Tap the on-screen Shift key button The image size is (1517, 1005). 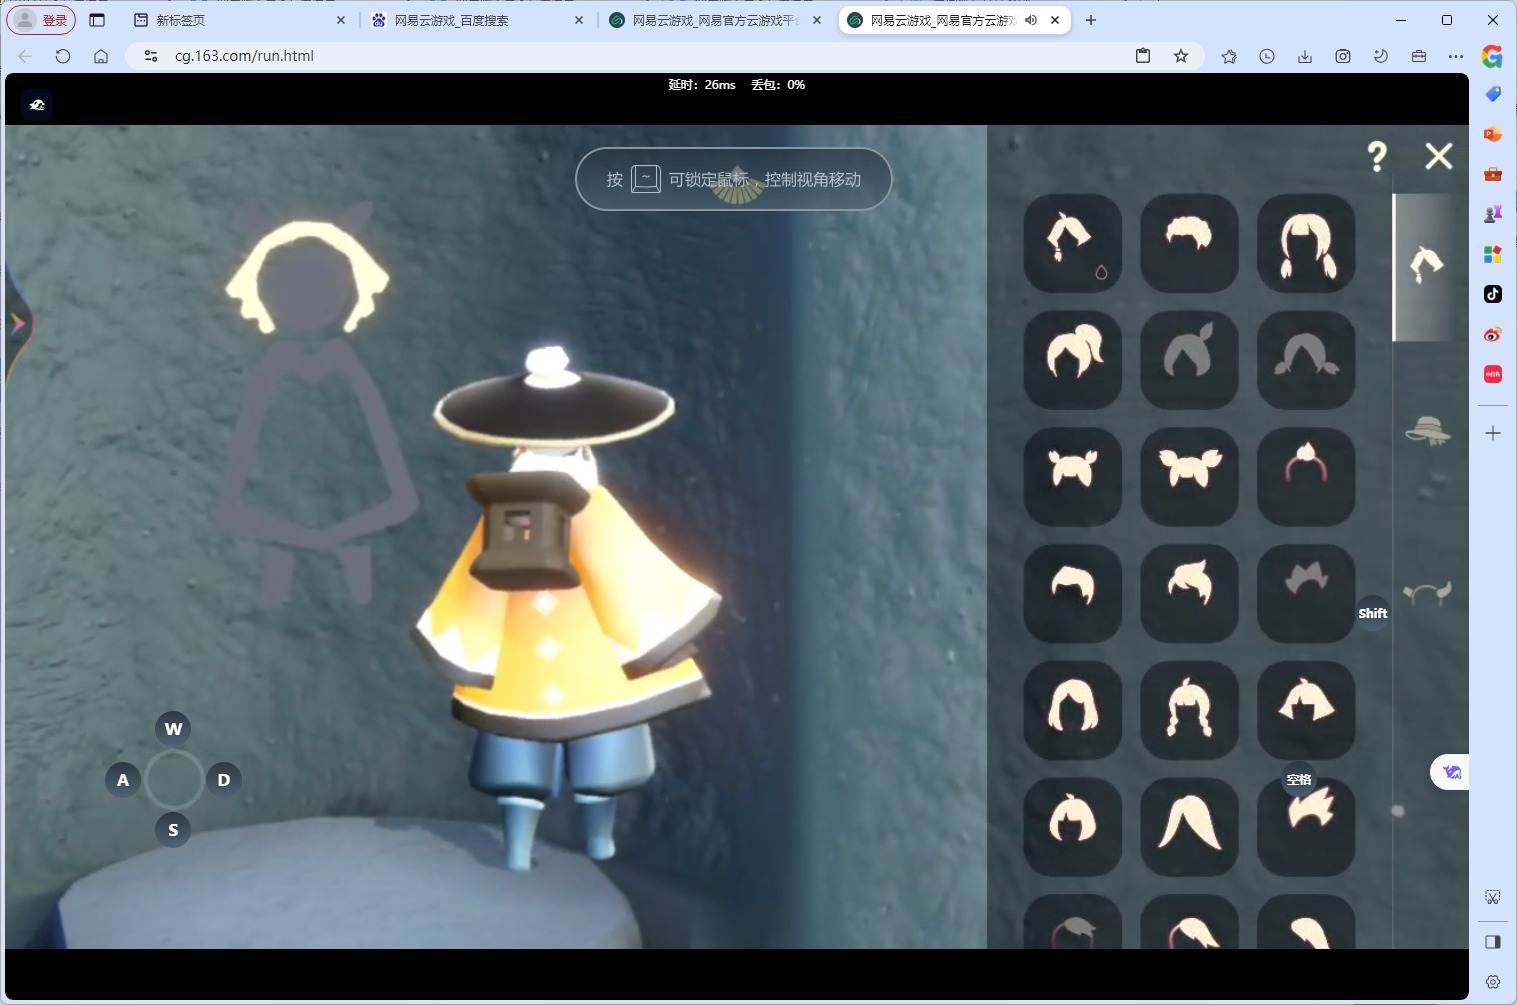coord(1373,613)
